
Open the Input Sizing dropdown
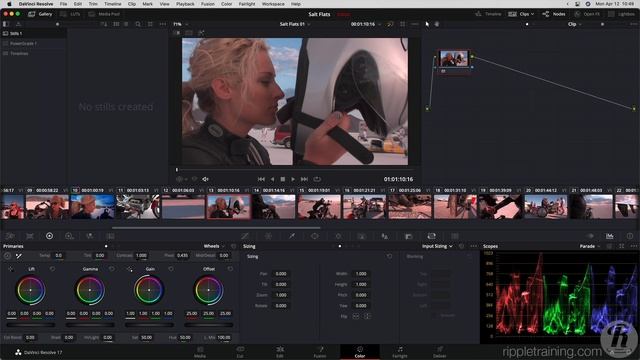coord(437,246)
